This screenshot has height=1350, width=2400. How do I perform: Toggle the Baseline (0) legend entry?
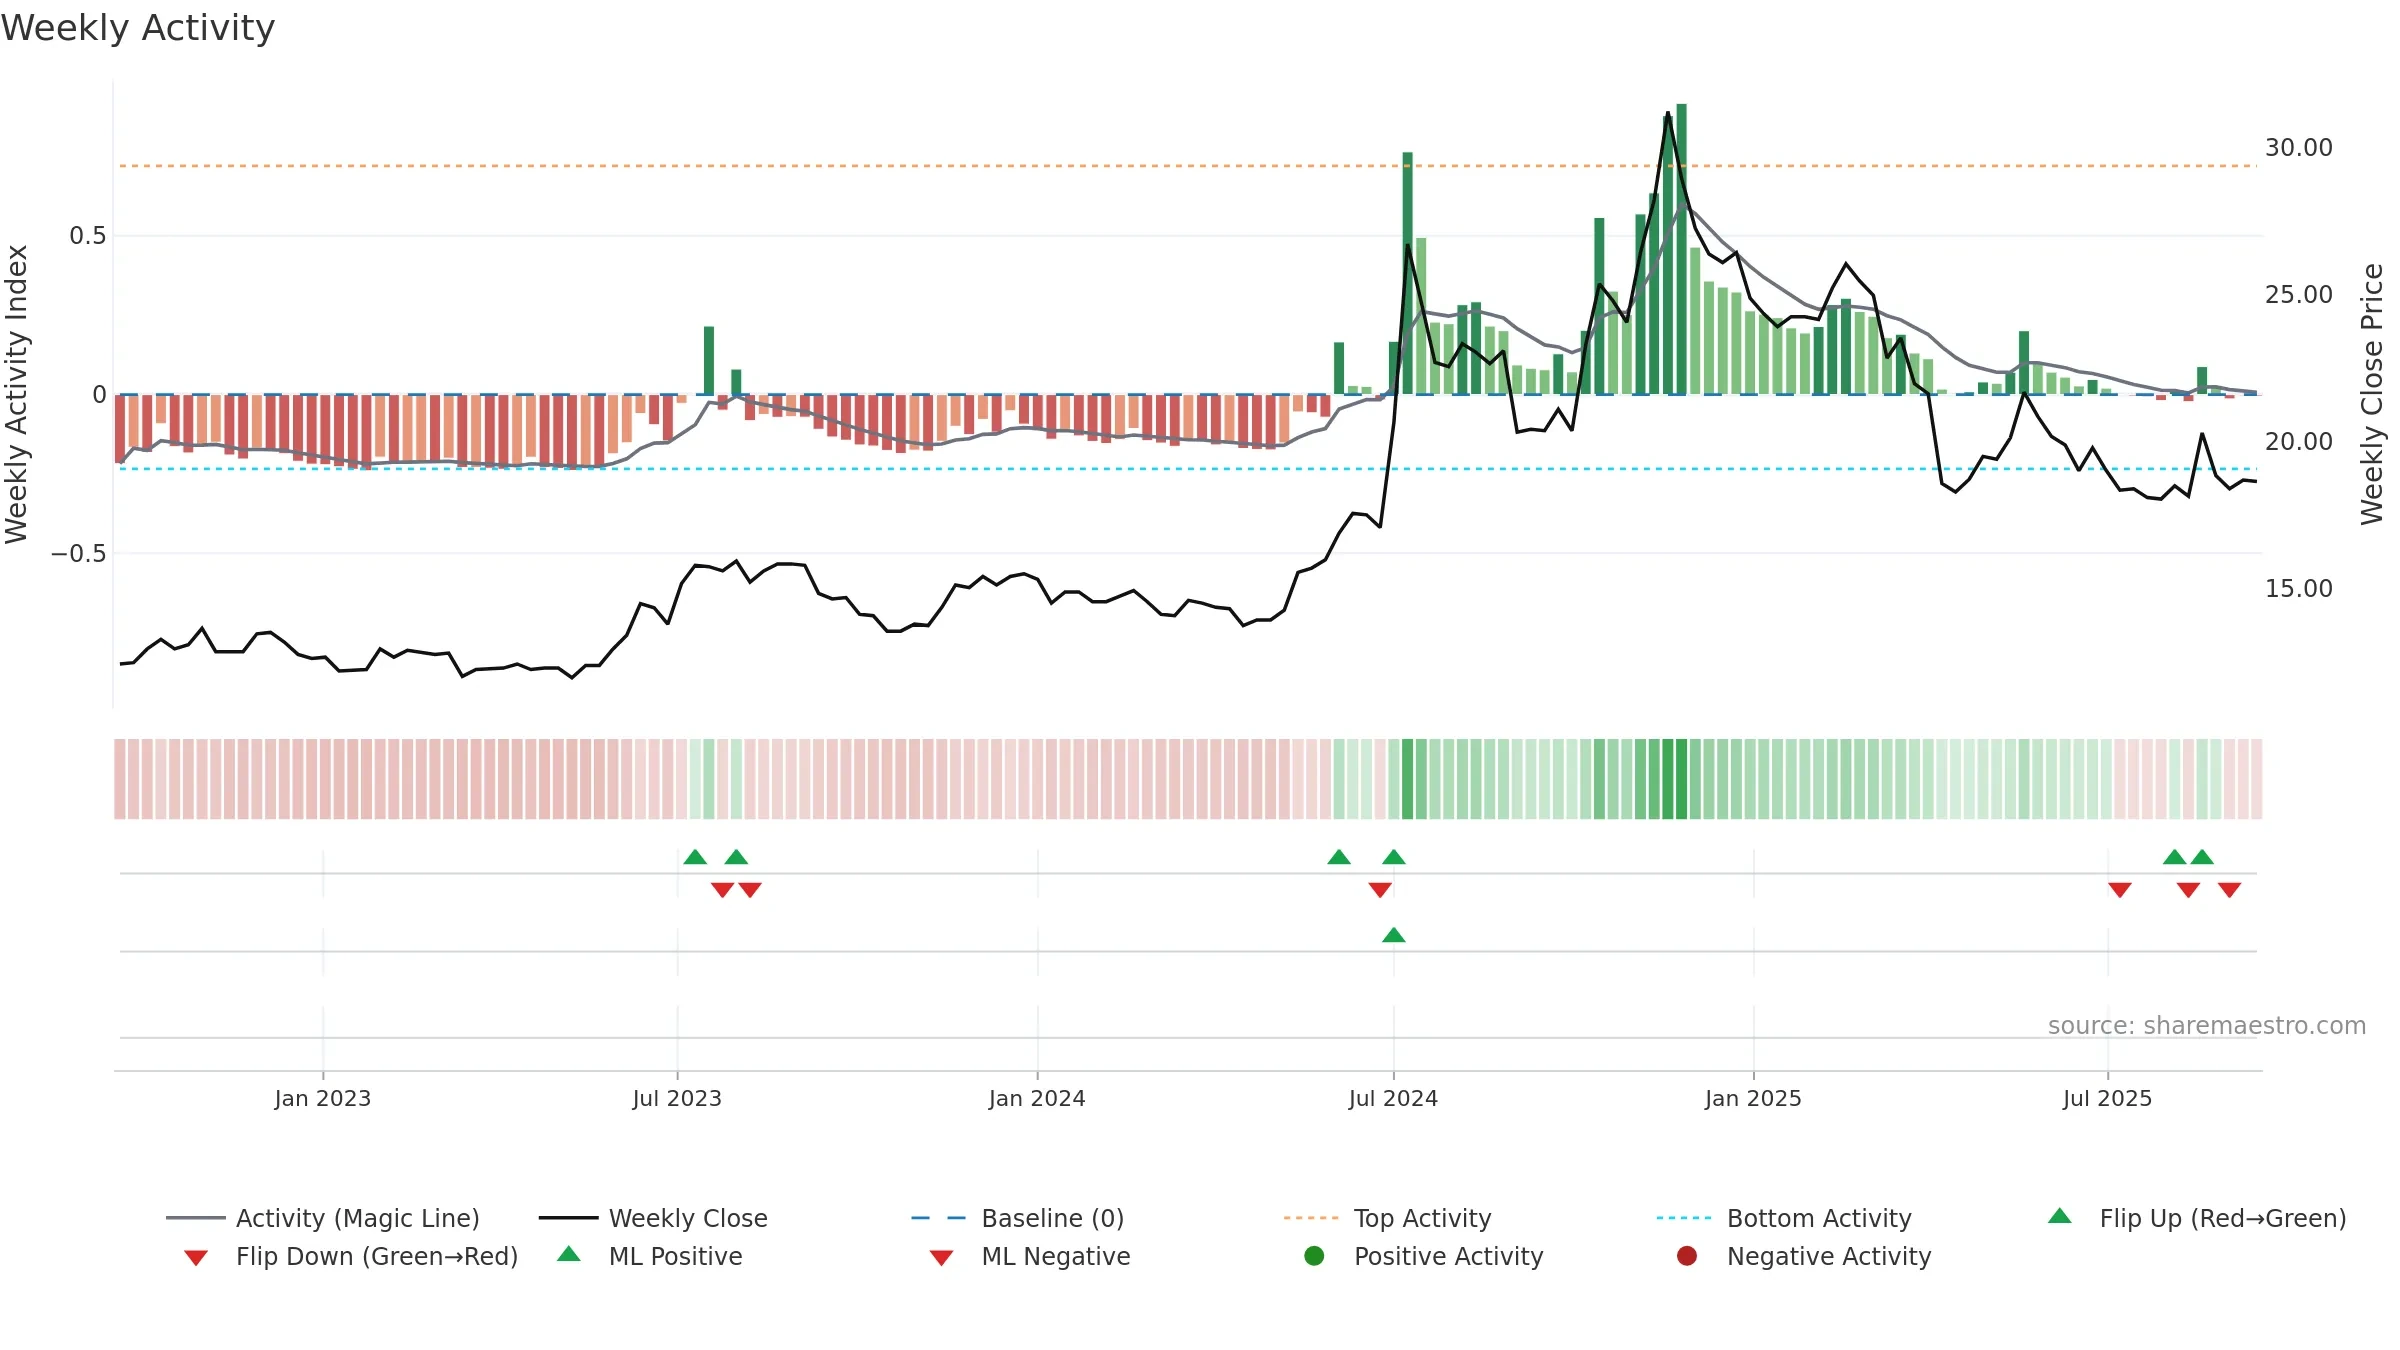[x=1018, y=1218]
